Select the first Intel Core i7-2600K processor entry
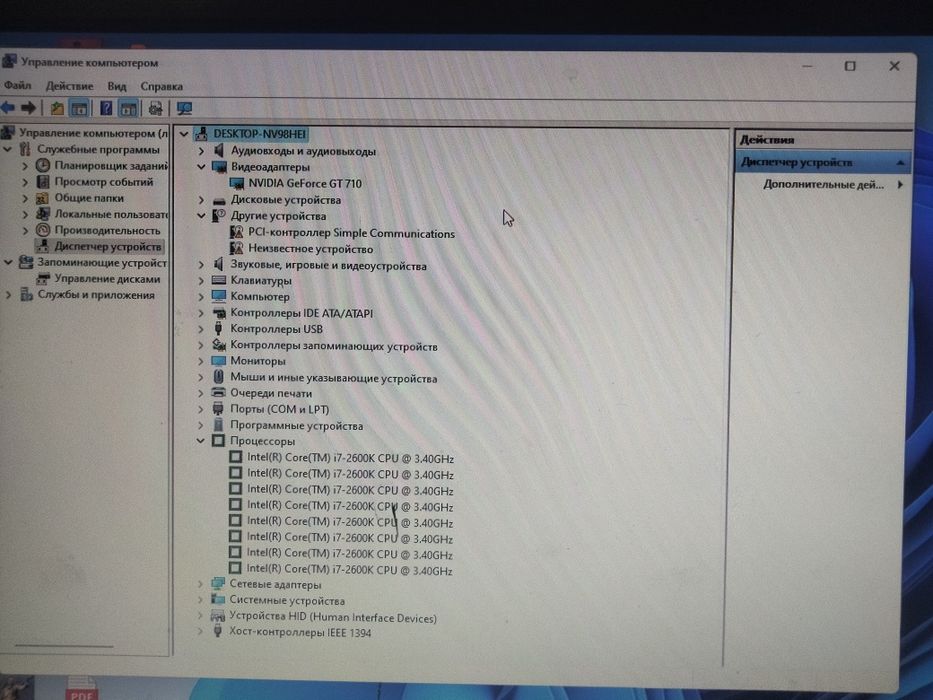This screenshot has width=933, height=700. [350, 458]
